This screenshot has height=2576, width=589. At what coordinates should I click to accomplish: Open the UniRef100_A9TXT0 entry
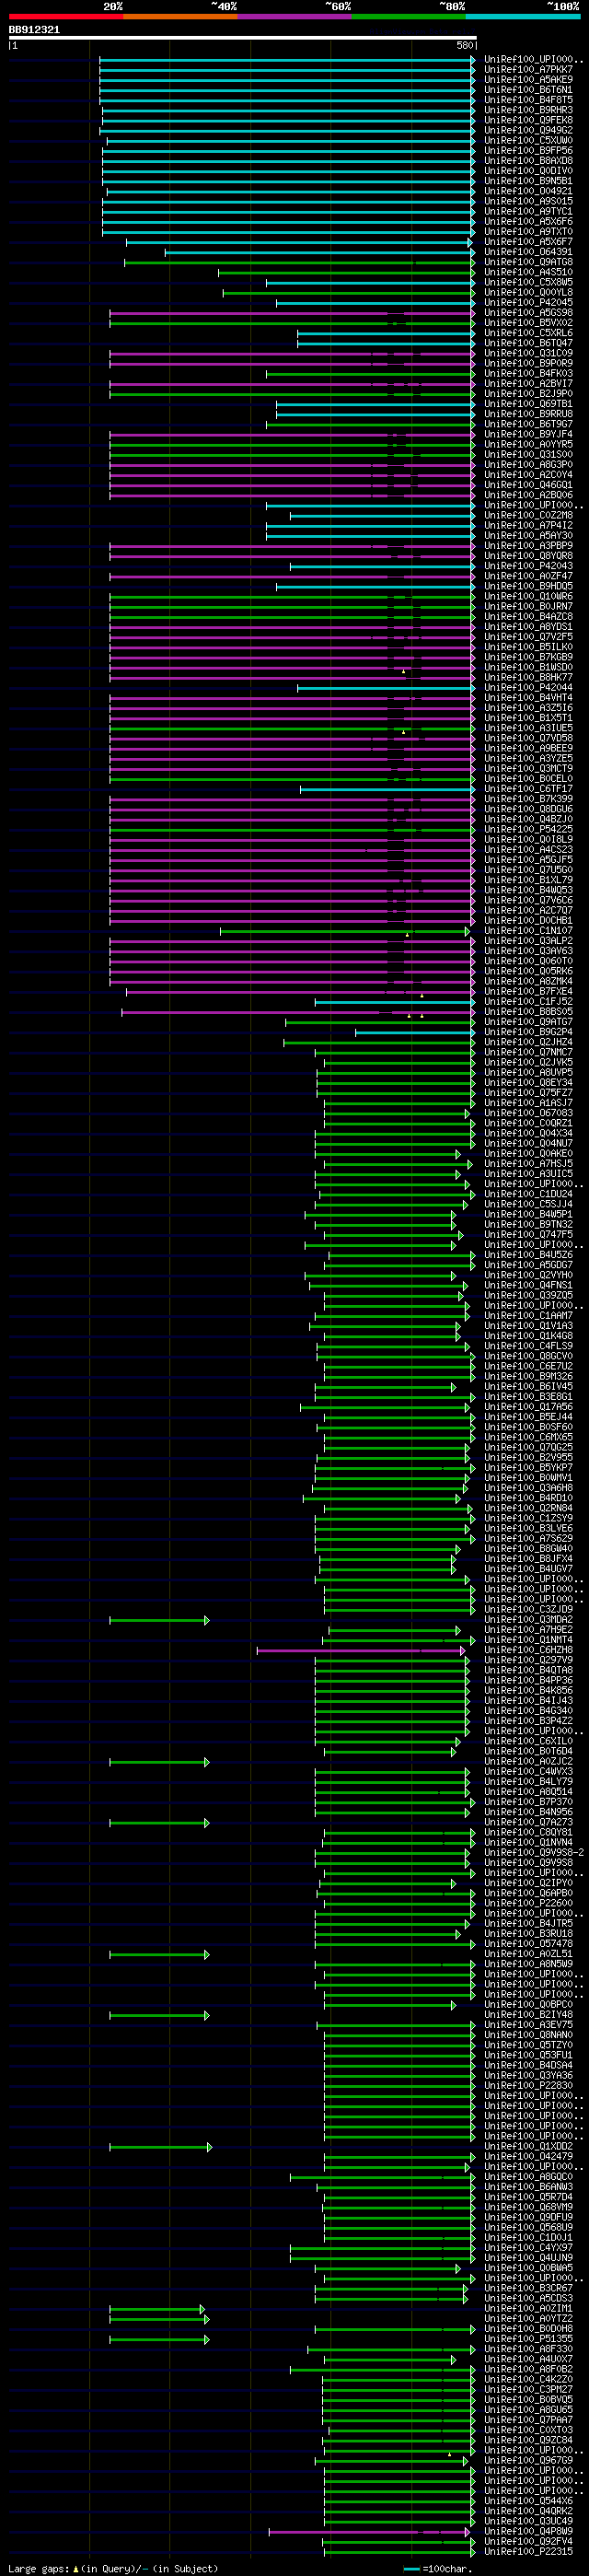(529, 232)
